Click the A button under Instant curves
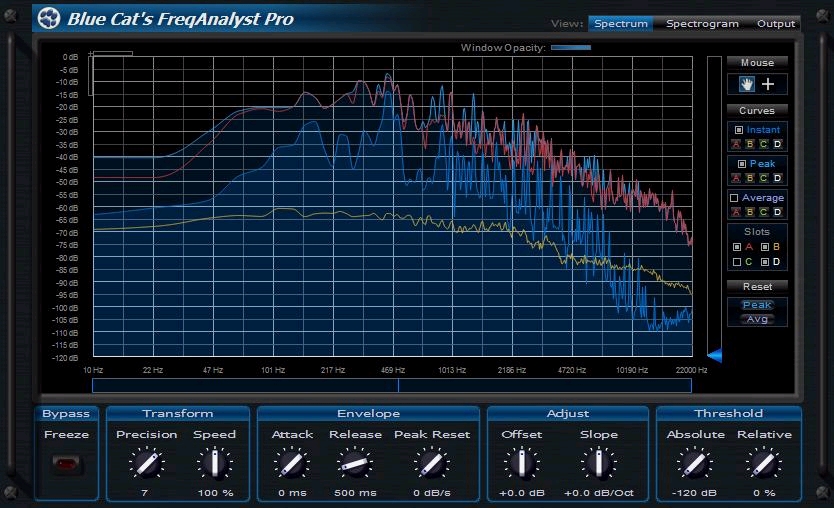The image size is (834, 508). [x=736, y=144]
